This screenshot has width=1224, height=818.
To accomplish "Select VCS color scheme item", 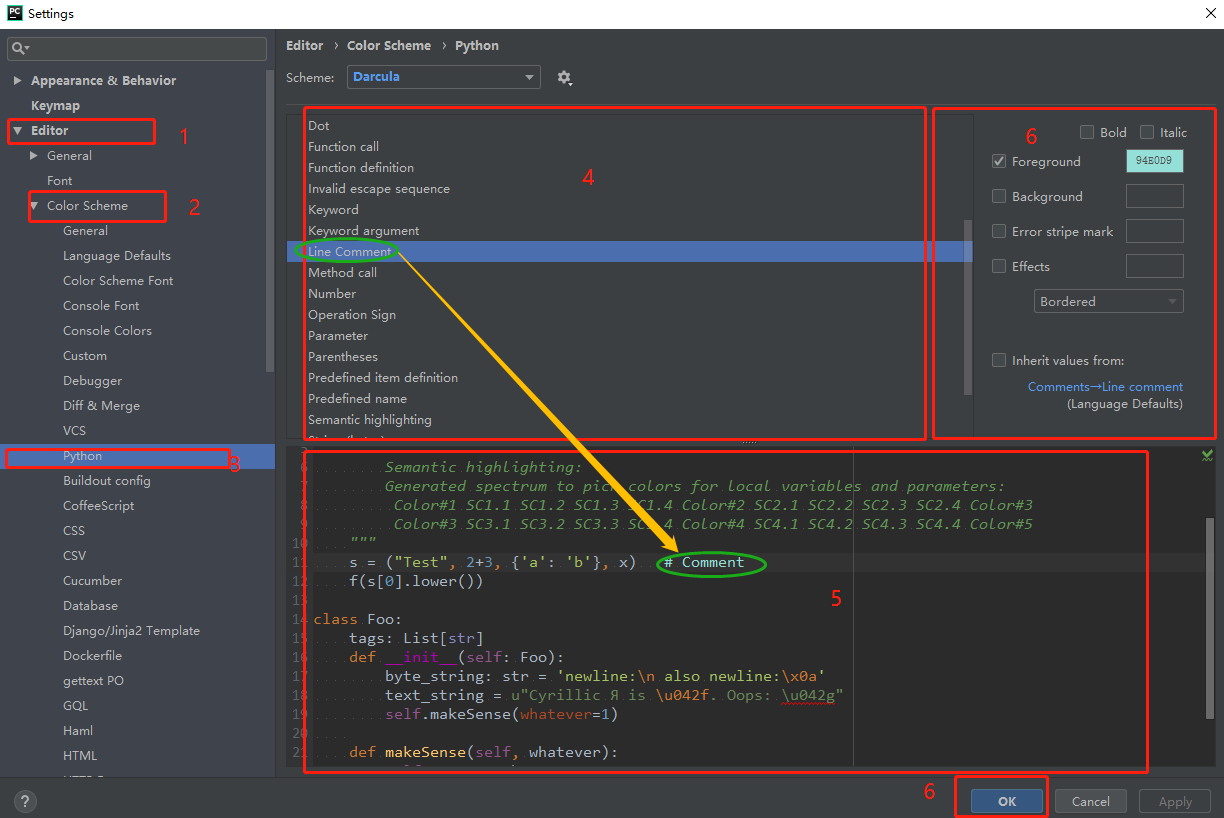I will click(x=74, y=430).
